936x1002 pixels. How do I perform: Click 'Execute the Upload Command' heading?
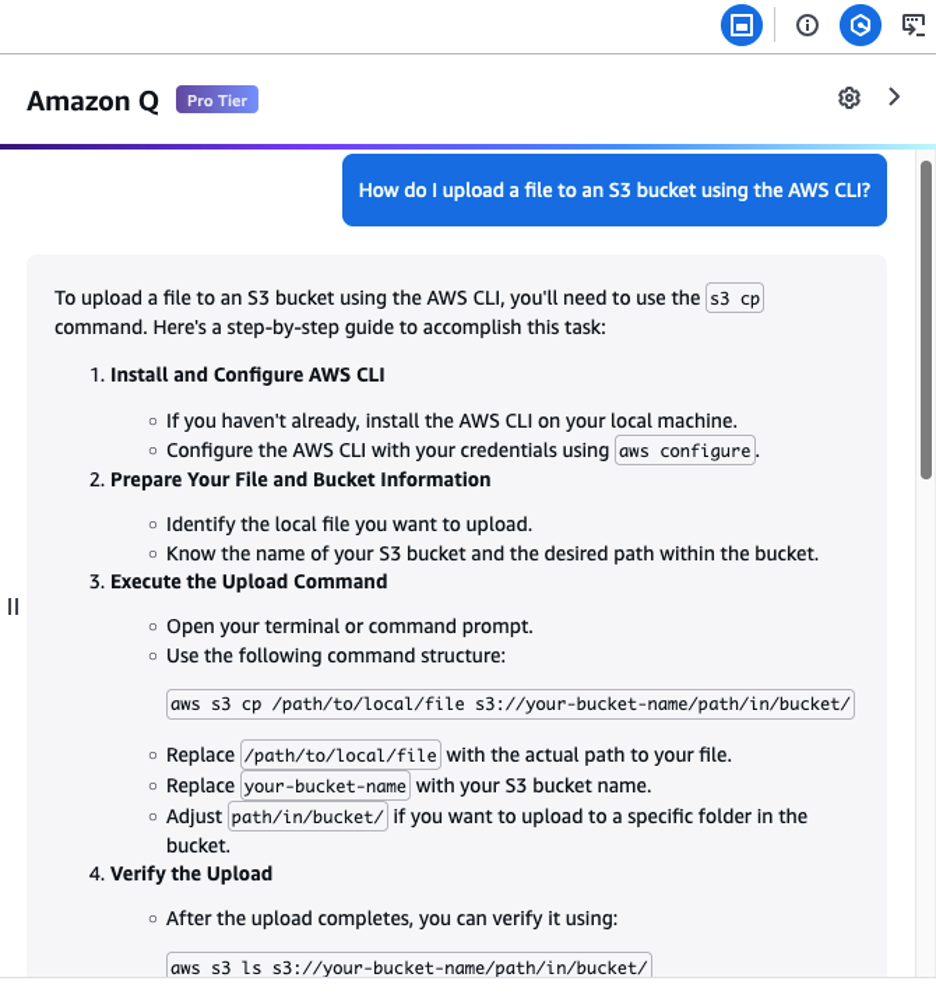tap(249, 582)
